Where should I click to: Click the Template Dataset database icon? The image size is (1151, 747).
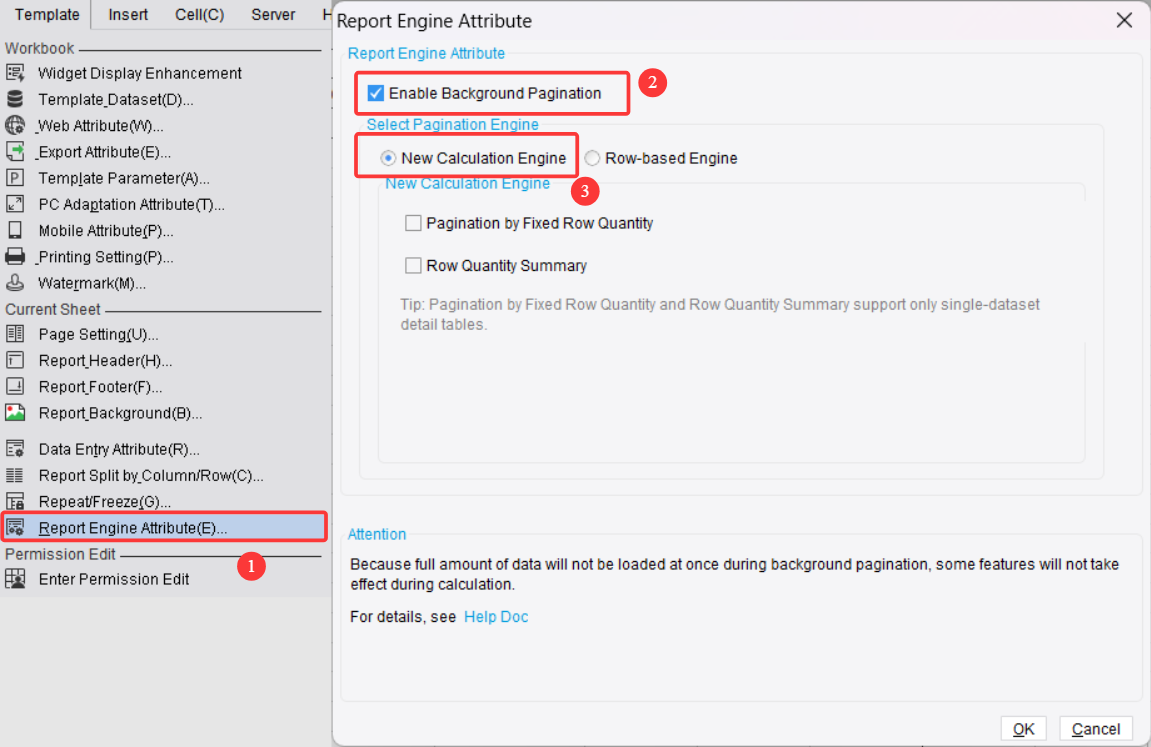tap(15, 99)
